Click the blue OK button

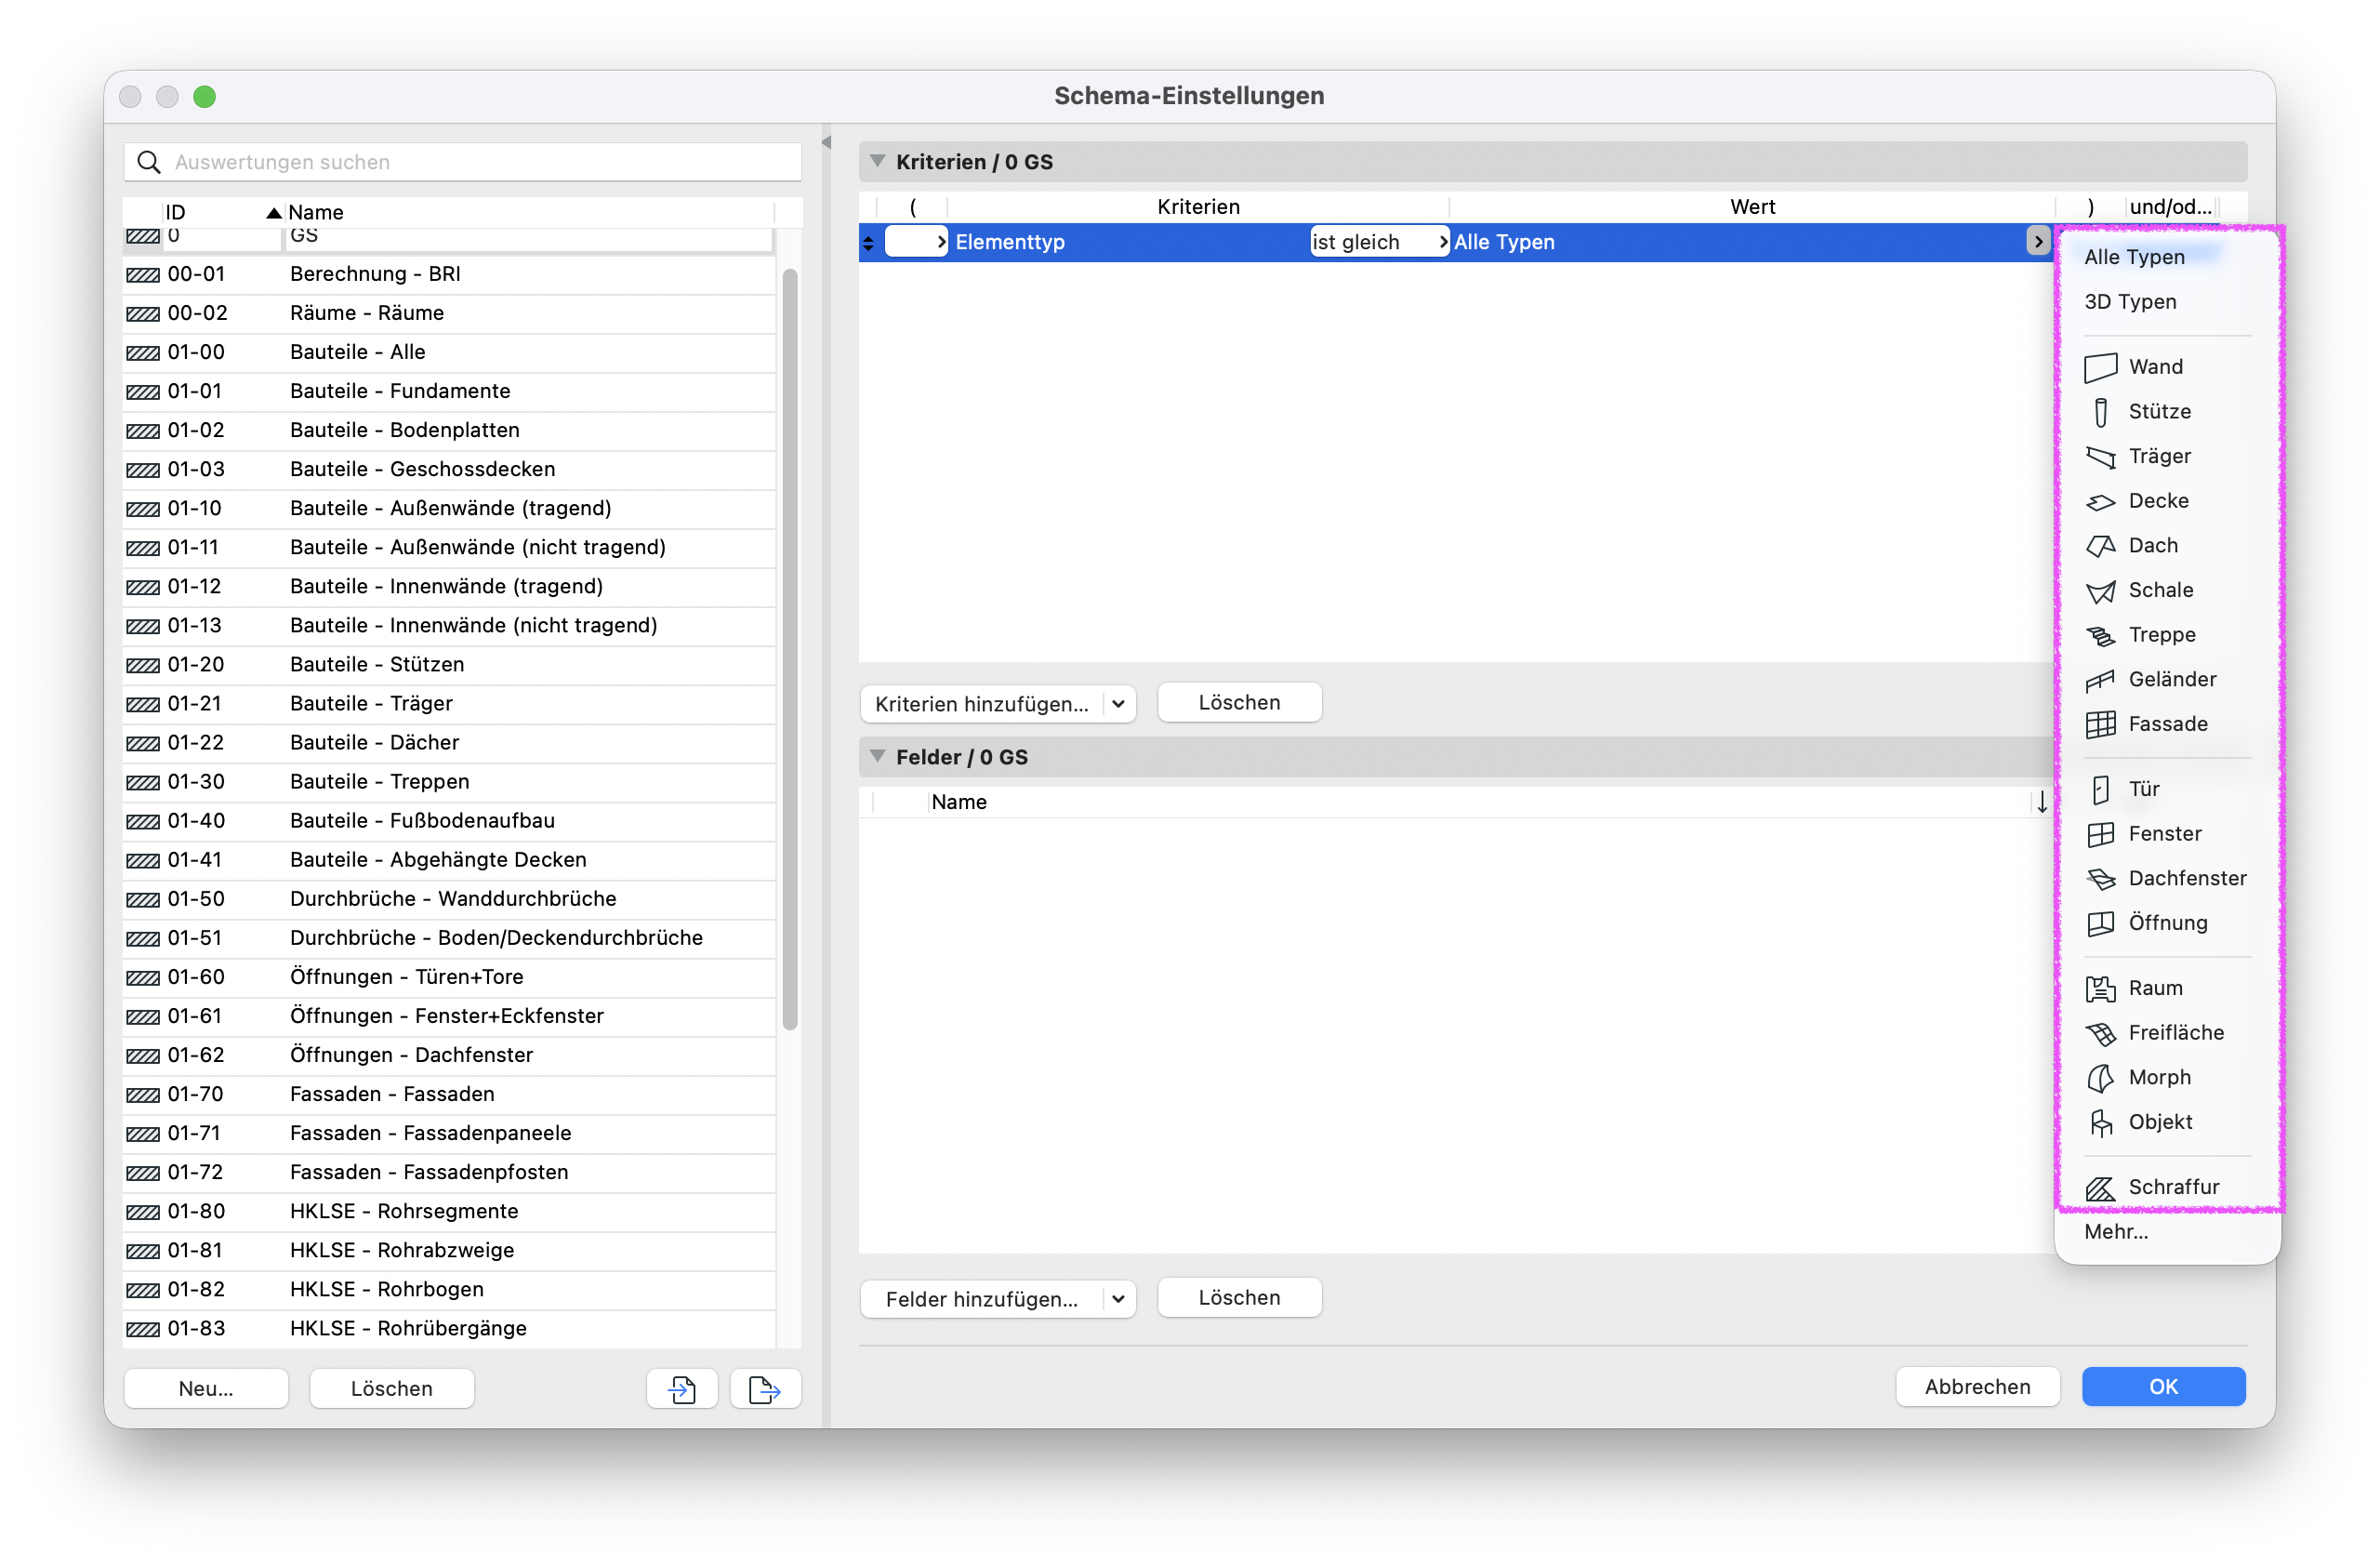click(x=2163, y=1386)
